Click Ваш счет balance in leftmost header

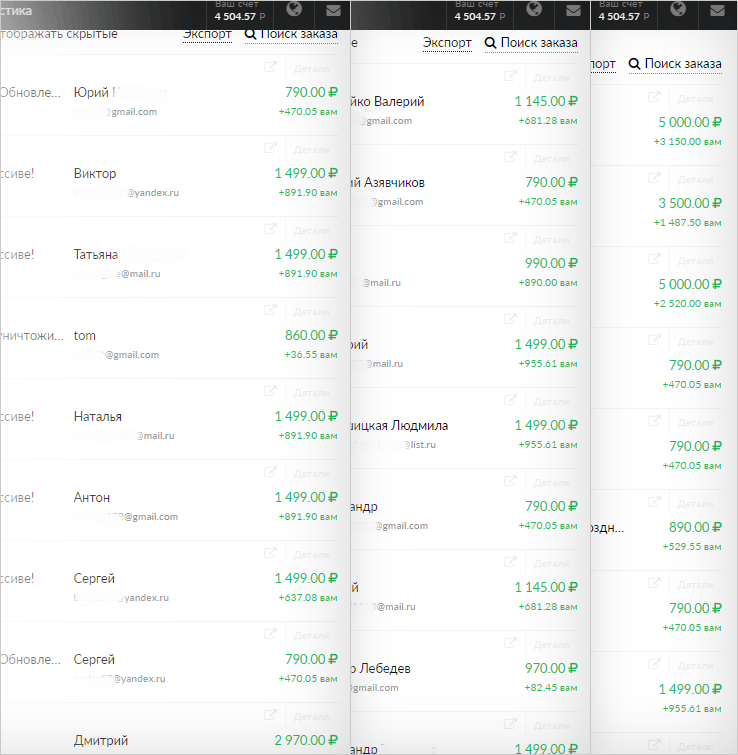[x=240, y=12]
